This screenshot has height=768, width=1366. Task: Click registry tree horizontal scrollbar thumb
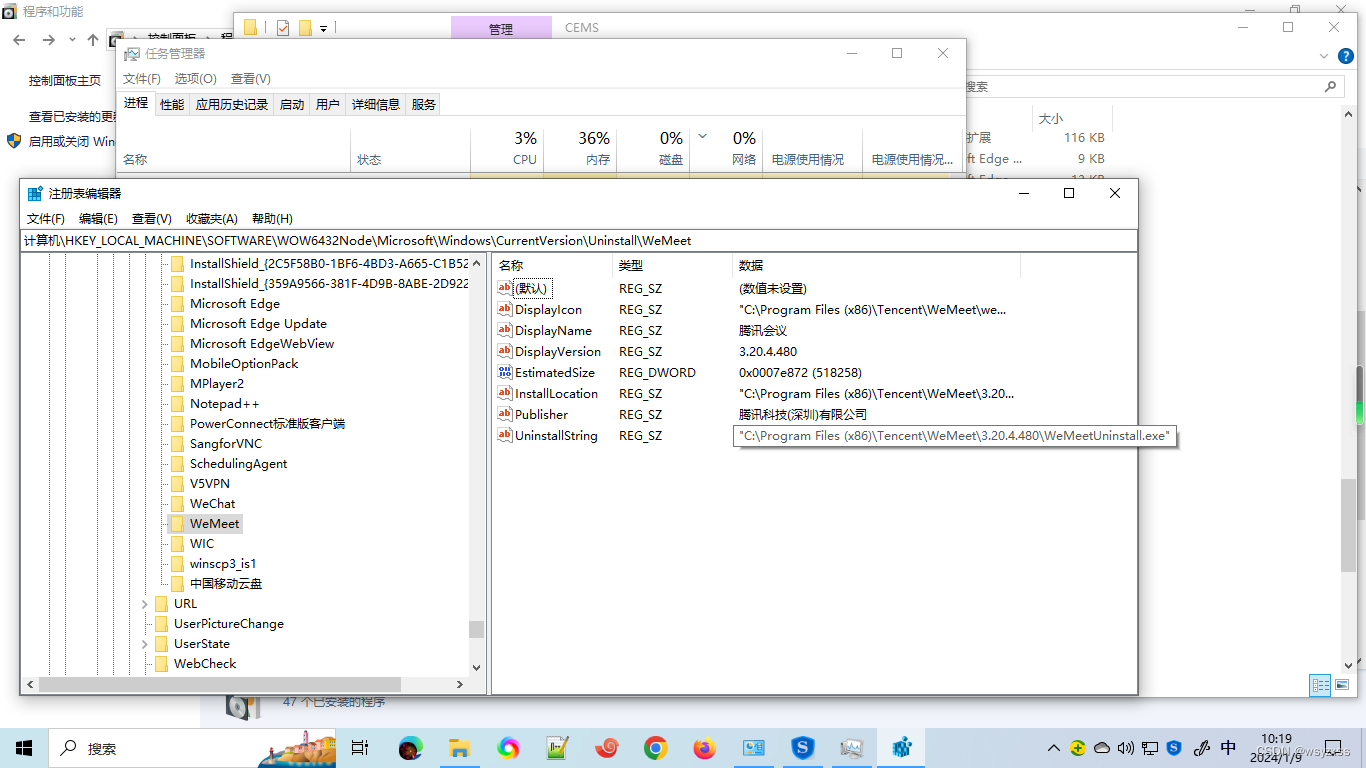pos(219,684)
